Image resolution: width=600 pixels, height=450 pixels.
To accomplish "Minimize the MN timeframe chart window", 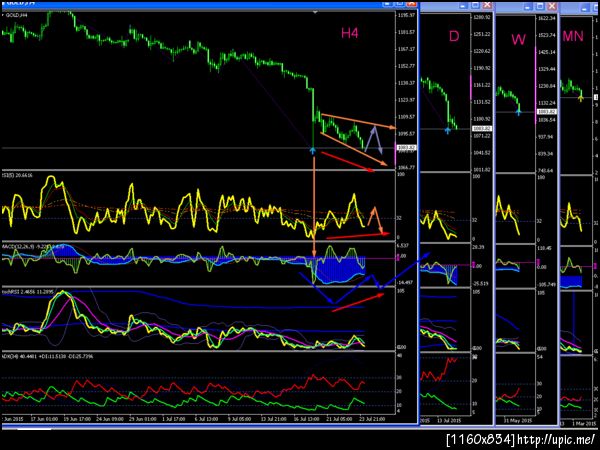I will coord(585,7).
